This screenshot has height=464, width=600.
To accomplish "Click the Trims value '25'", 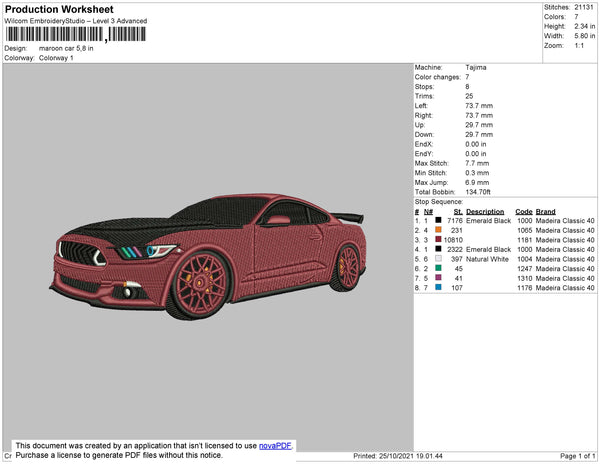I will click(x=469, y=96).
